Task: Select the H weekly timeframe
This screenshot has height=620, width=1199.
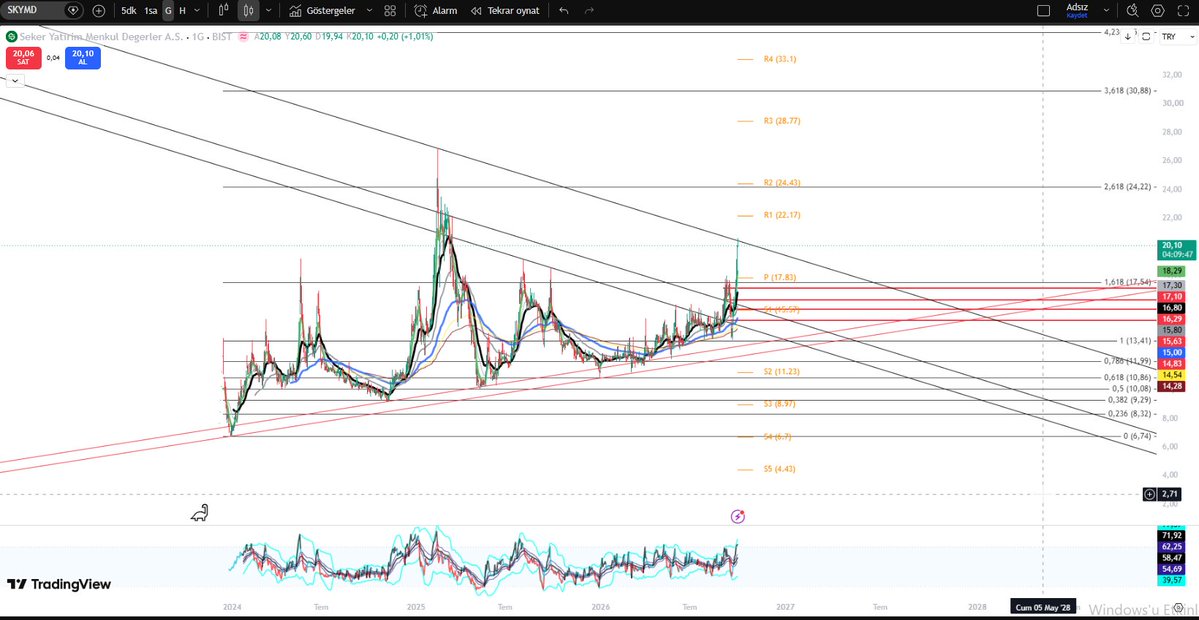Action: pos(182,11)
